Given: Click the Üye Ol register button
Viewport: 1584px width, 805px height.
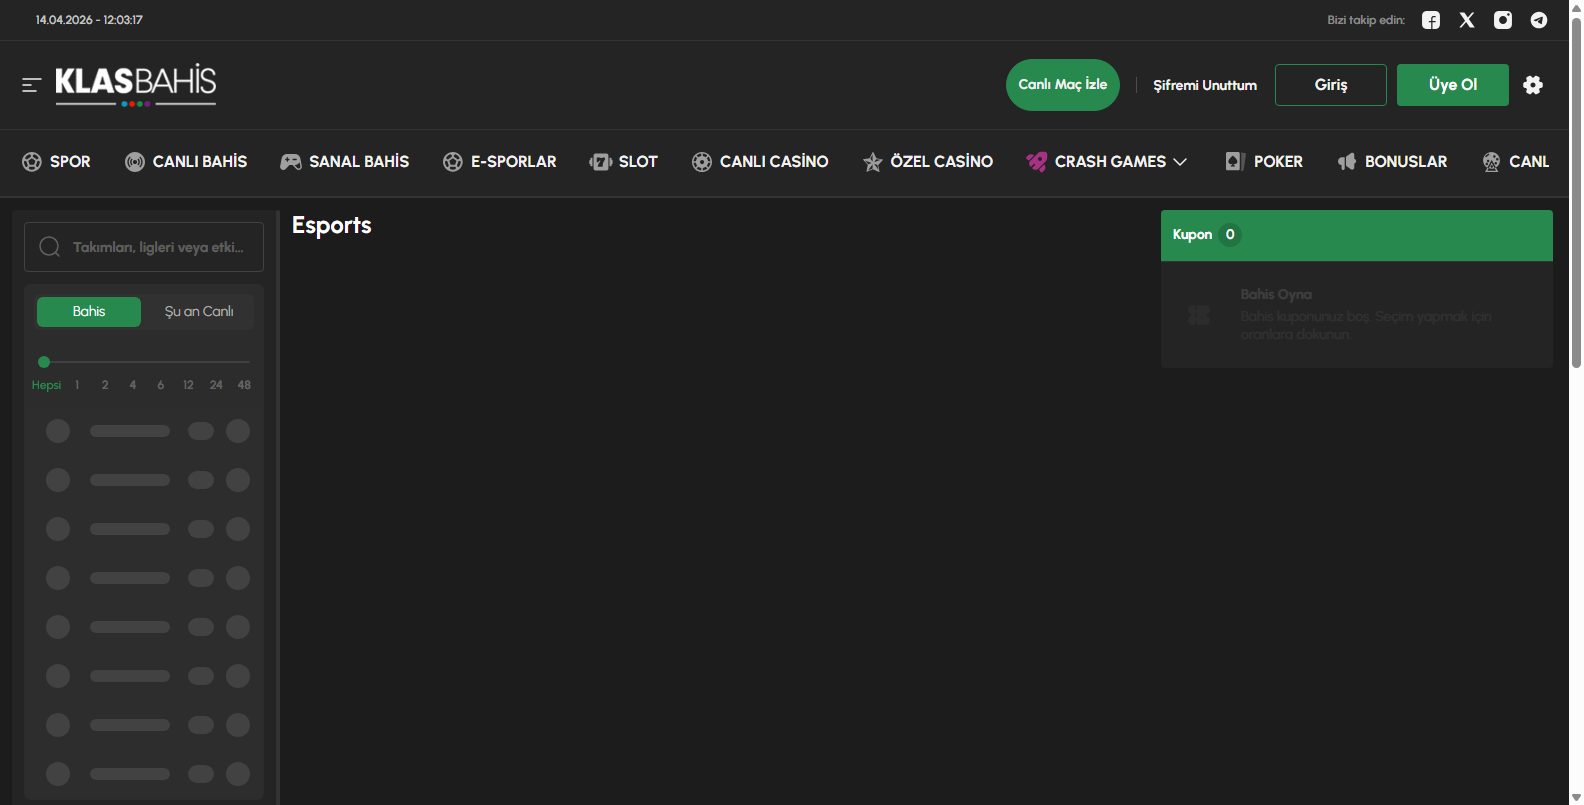Looking at the screenshot, I should [x=1452, y=85].
